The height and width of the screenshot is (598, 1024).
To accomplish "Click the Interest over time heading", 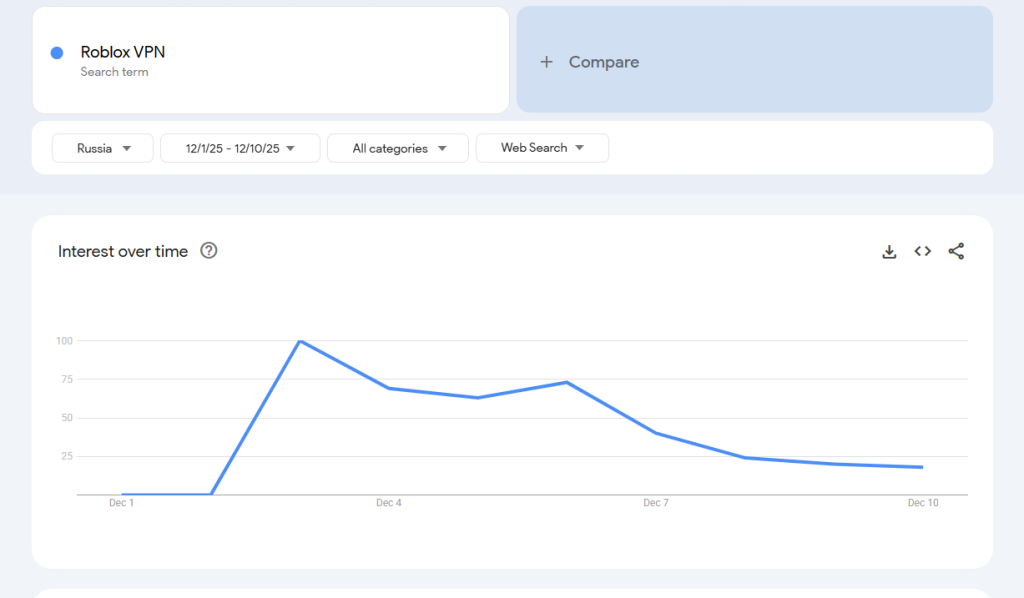I will coord(123,252).
